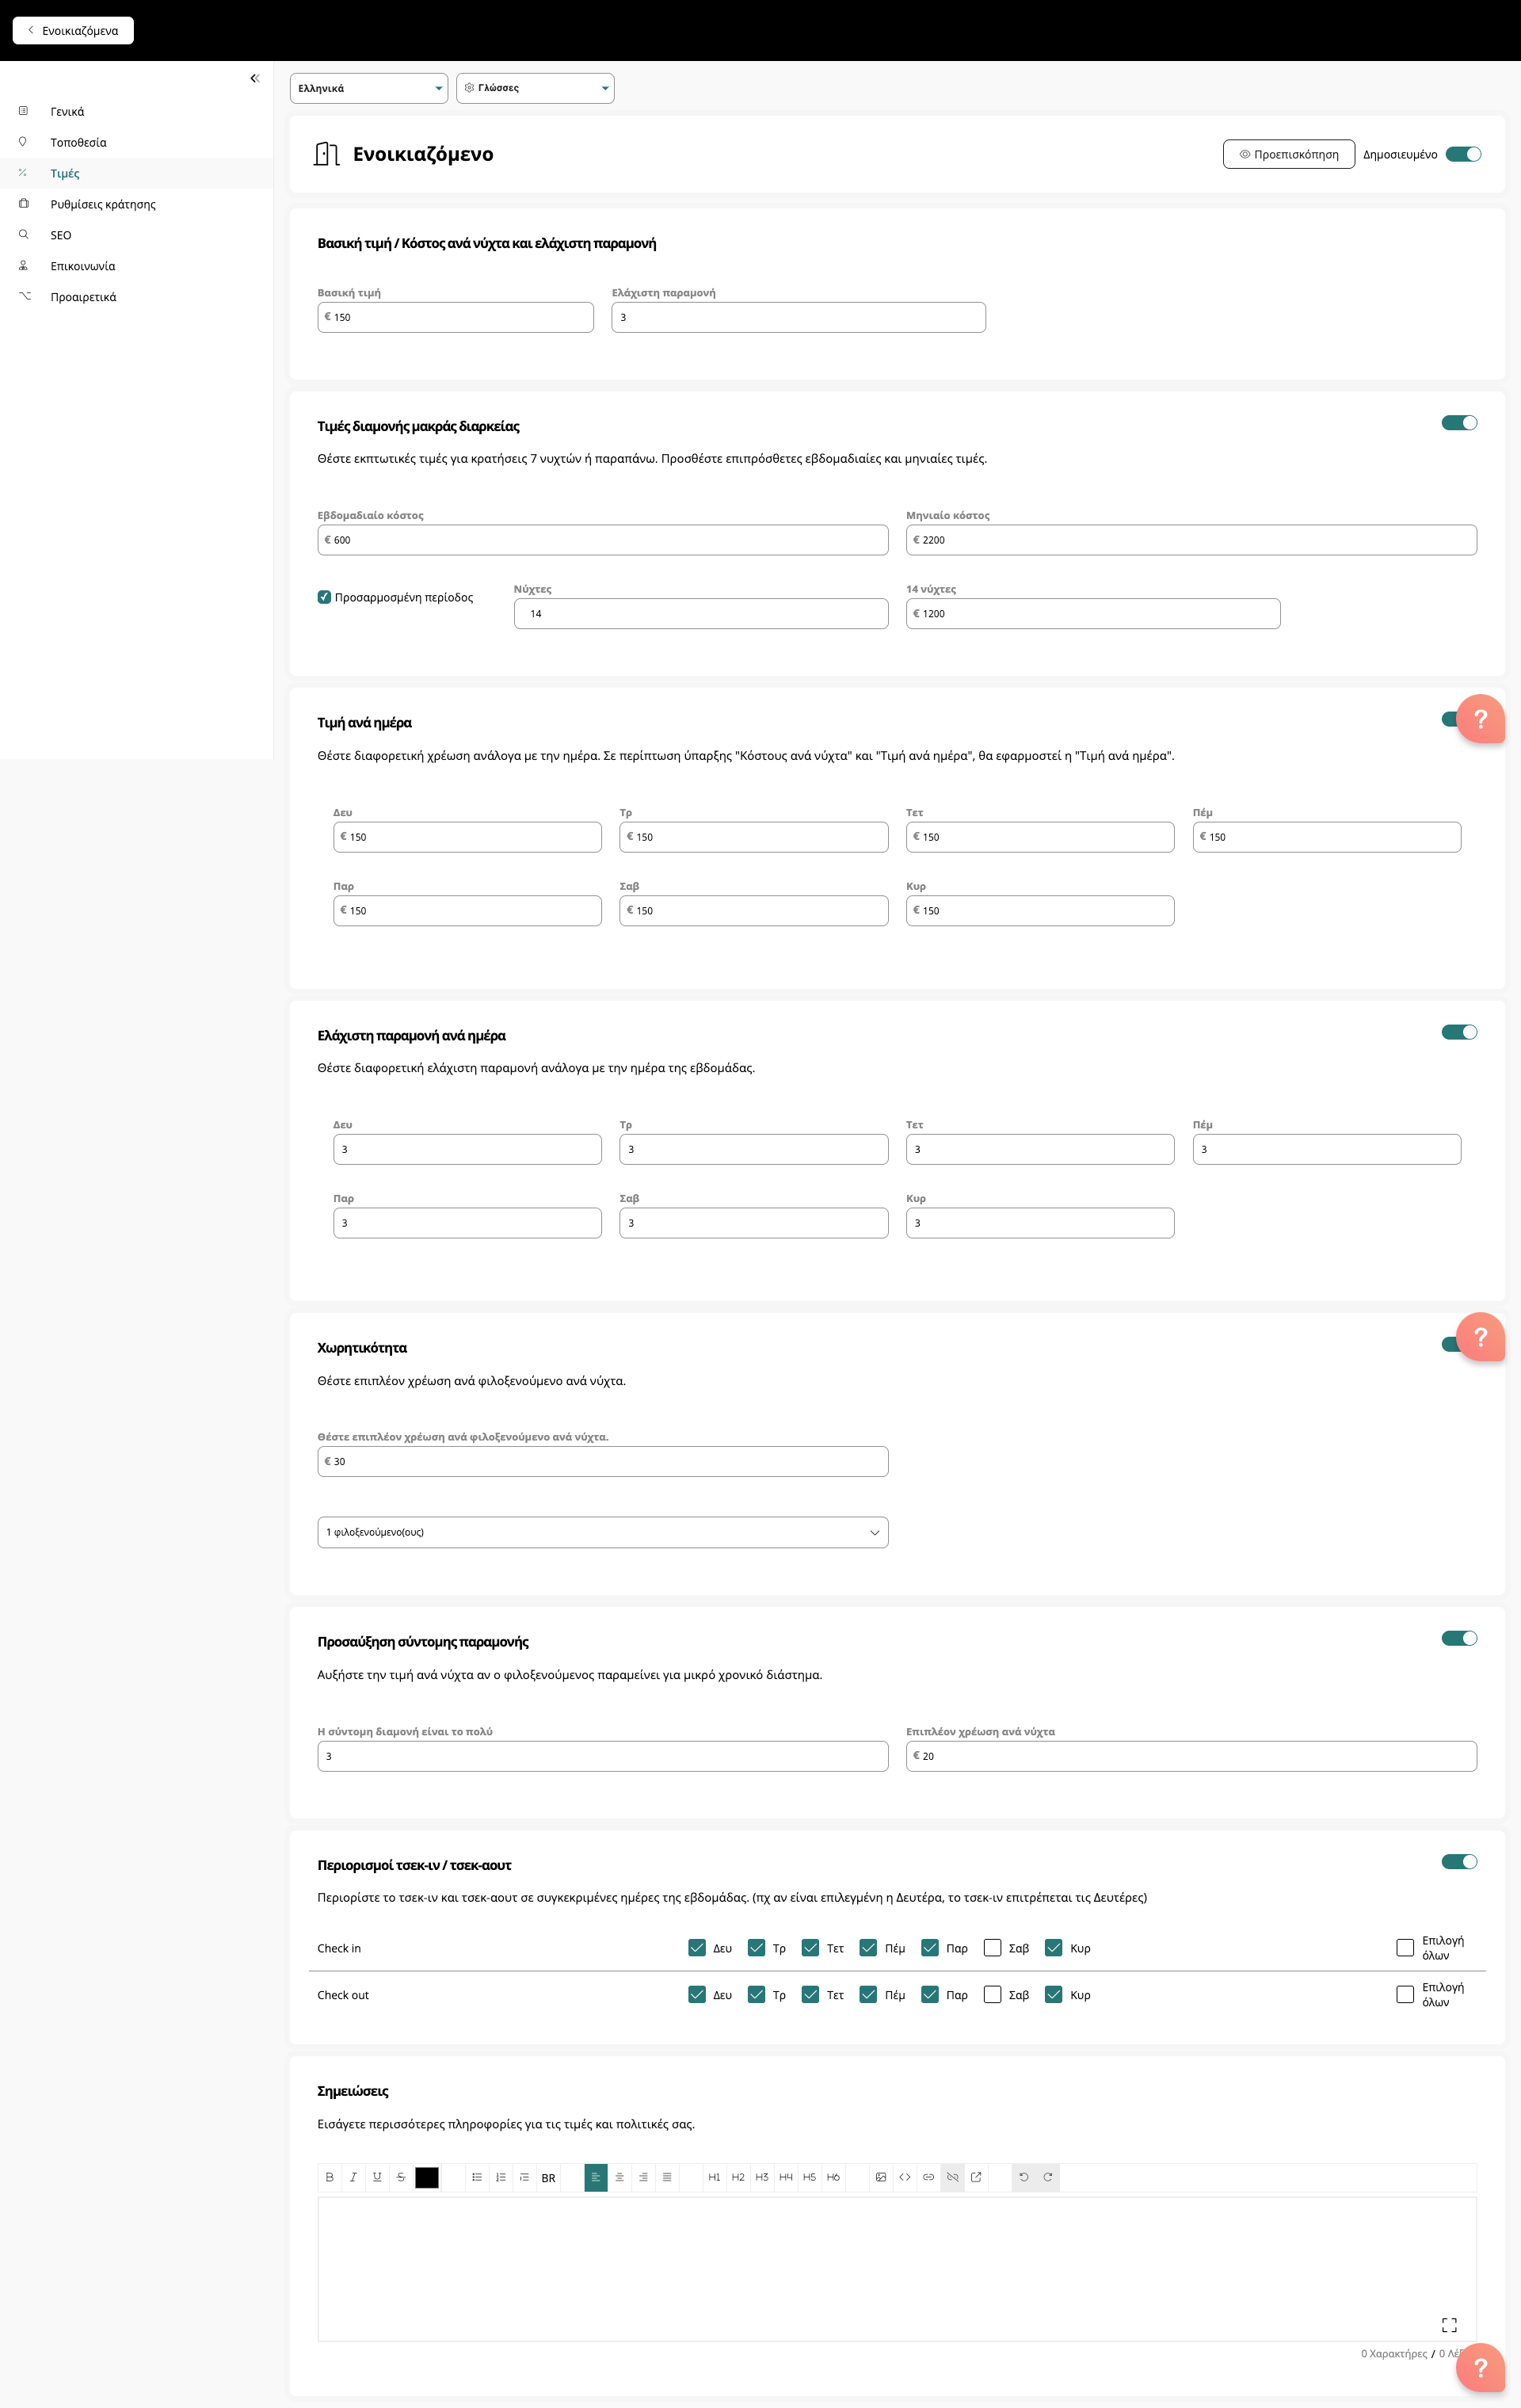Open Ρυθμίσεις κράτησης sidebar section
This screenshot has width=1521, height=2408.
103,204
